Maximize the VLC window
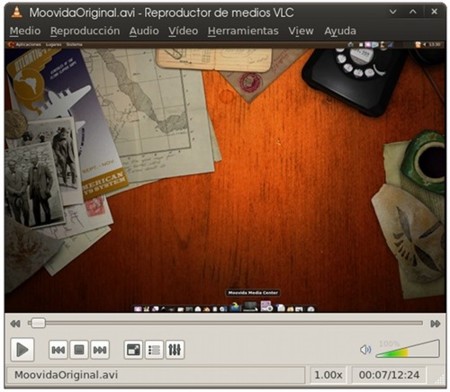 tap(413, 12)
